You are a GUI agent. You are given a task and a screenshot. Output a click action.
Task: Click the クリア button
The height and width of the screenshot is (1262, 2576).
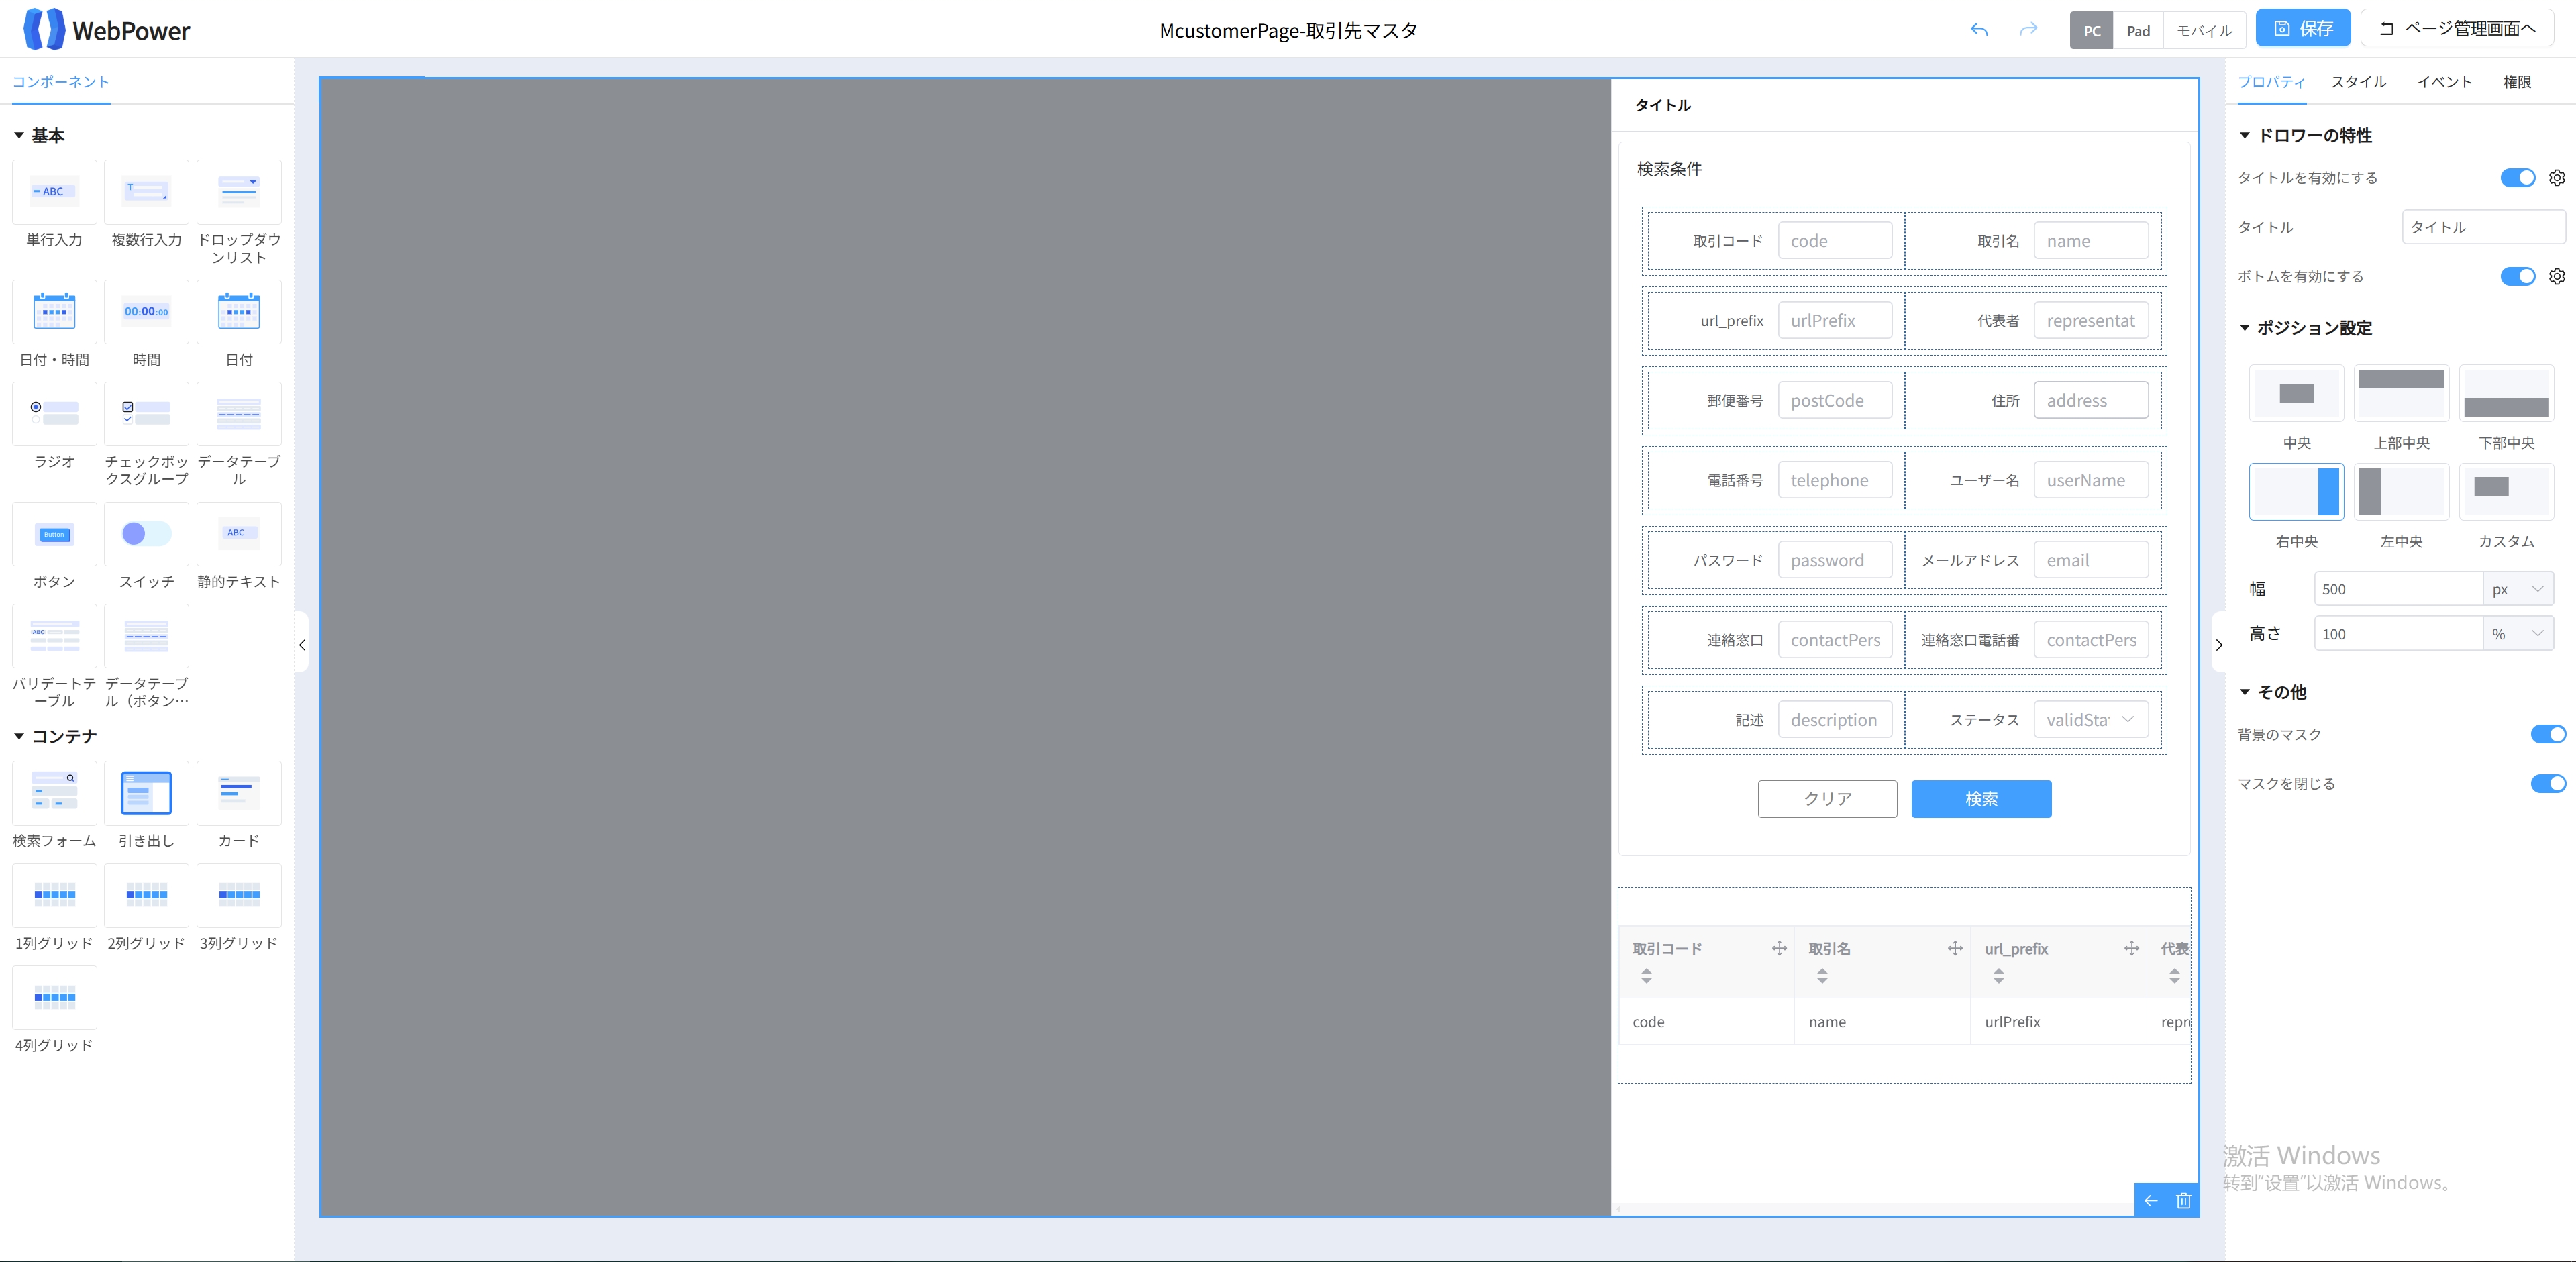coord(1827,799)
